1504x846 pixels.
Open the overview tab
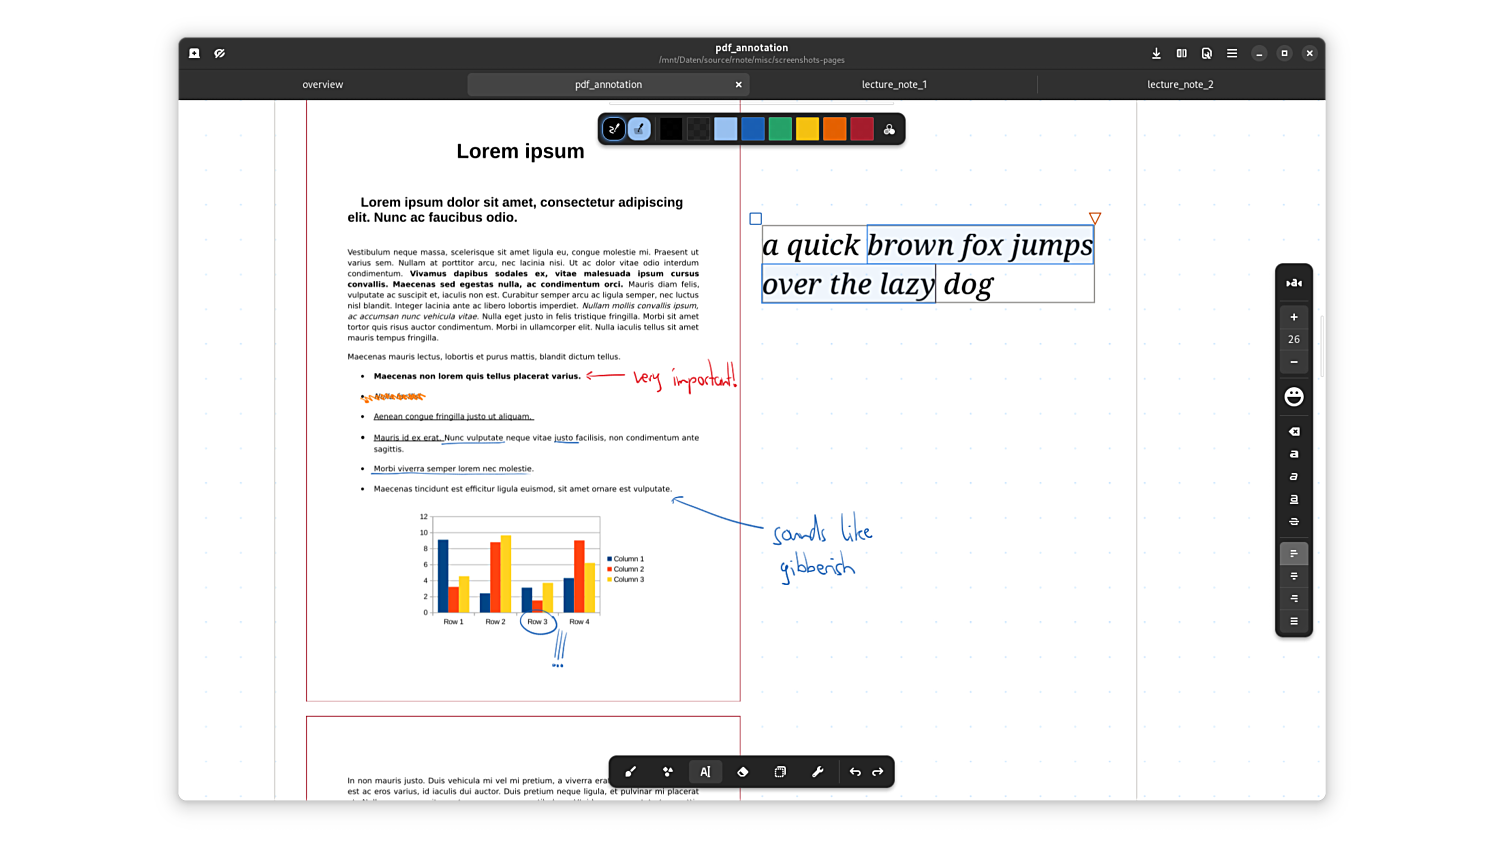click(323, 85)
